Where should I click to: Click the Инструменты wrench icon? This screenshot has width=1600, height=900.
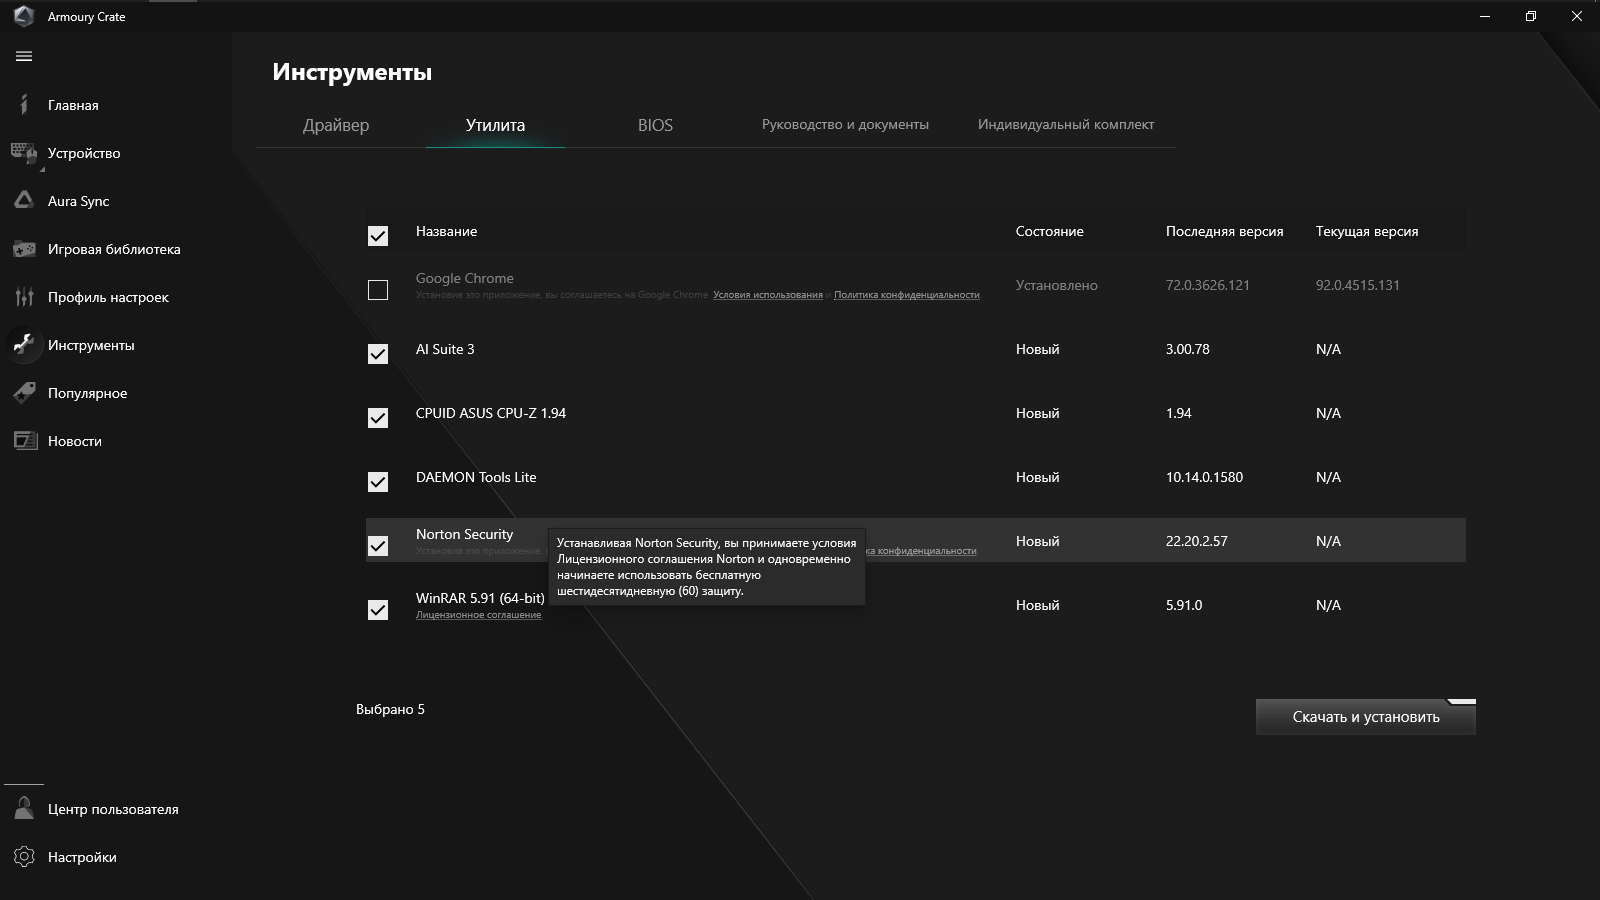point(24,345)
